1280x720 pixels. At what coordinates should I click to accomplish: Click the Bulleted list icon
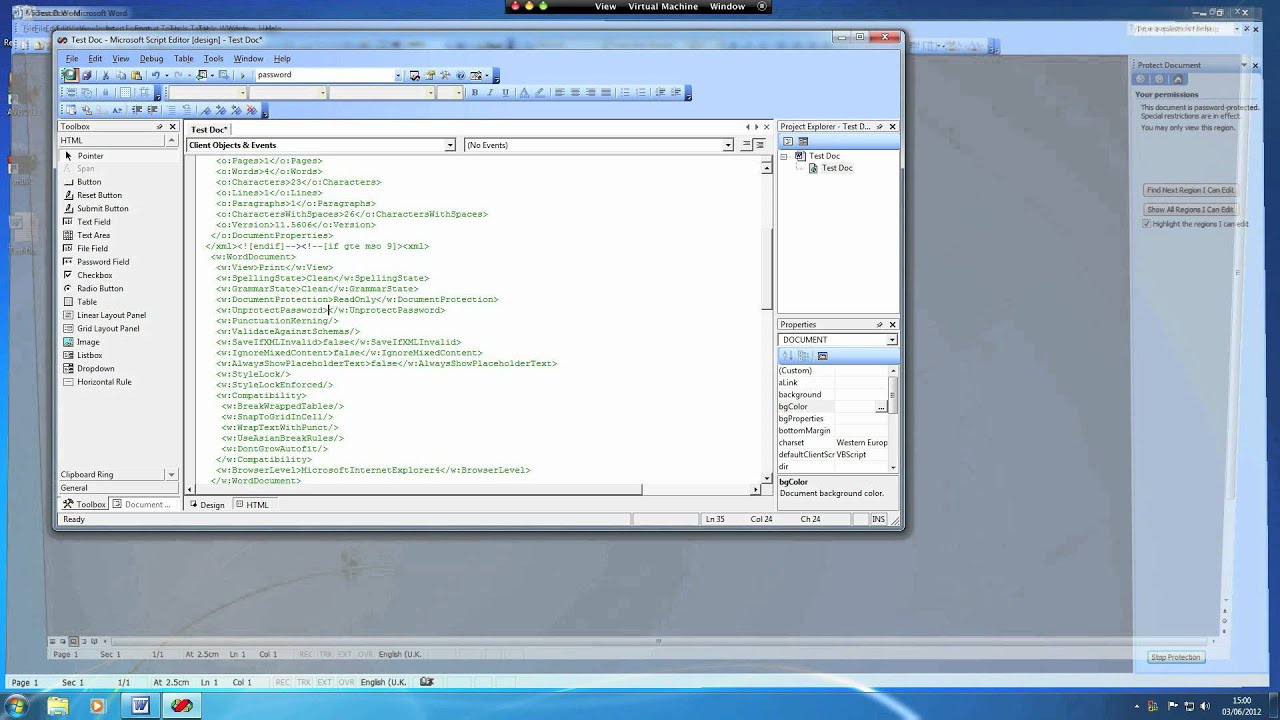625,92
